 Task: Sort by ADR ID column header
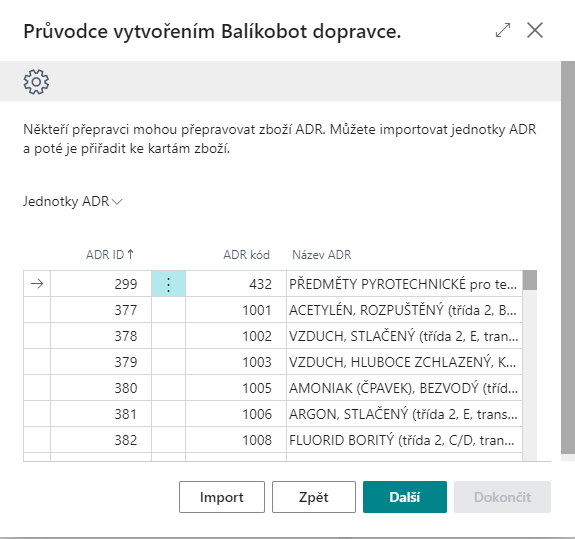point(110,254)
